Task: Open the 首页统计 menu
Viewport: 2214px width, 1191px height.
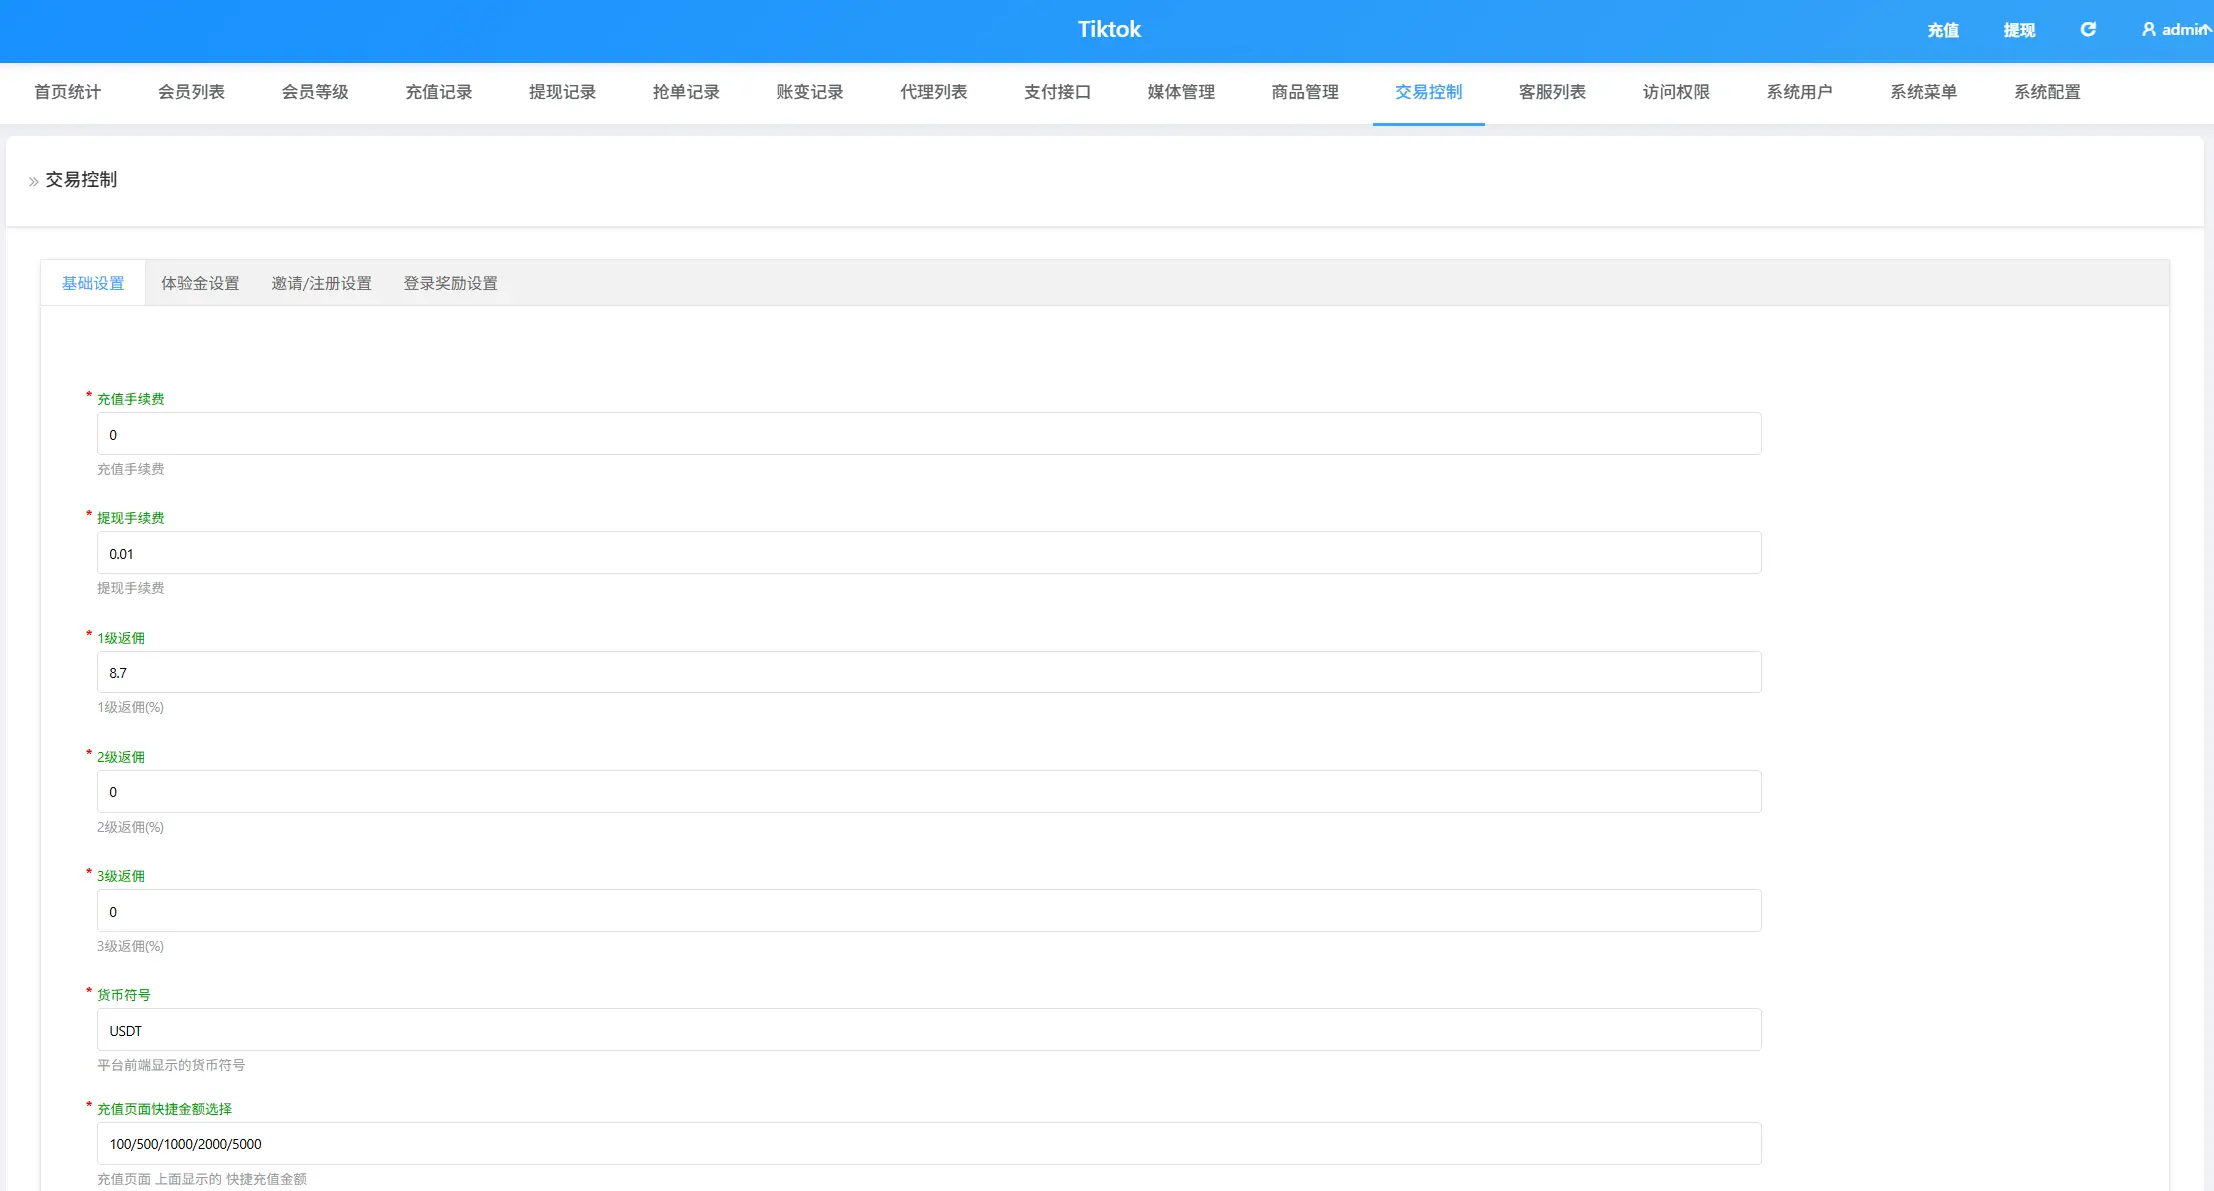Action: coord(67,92)
